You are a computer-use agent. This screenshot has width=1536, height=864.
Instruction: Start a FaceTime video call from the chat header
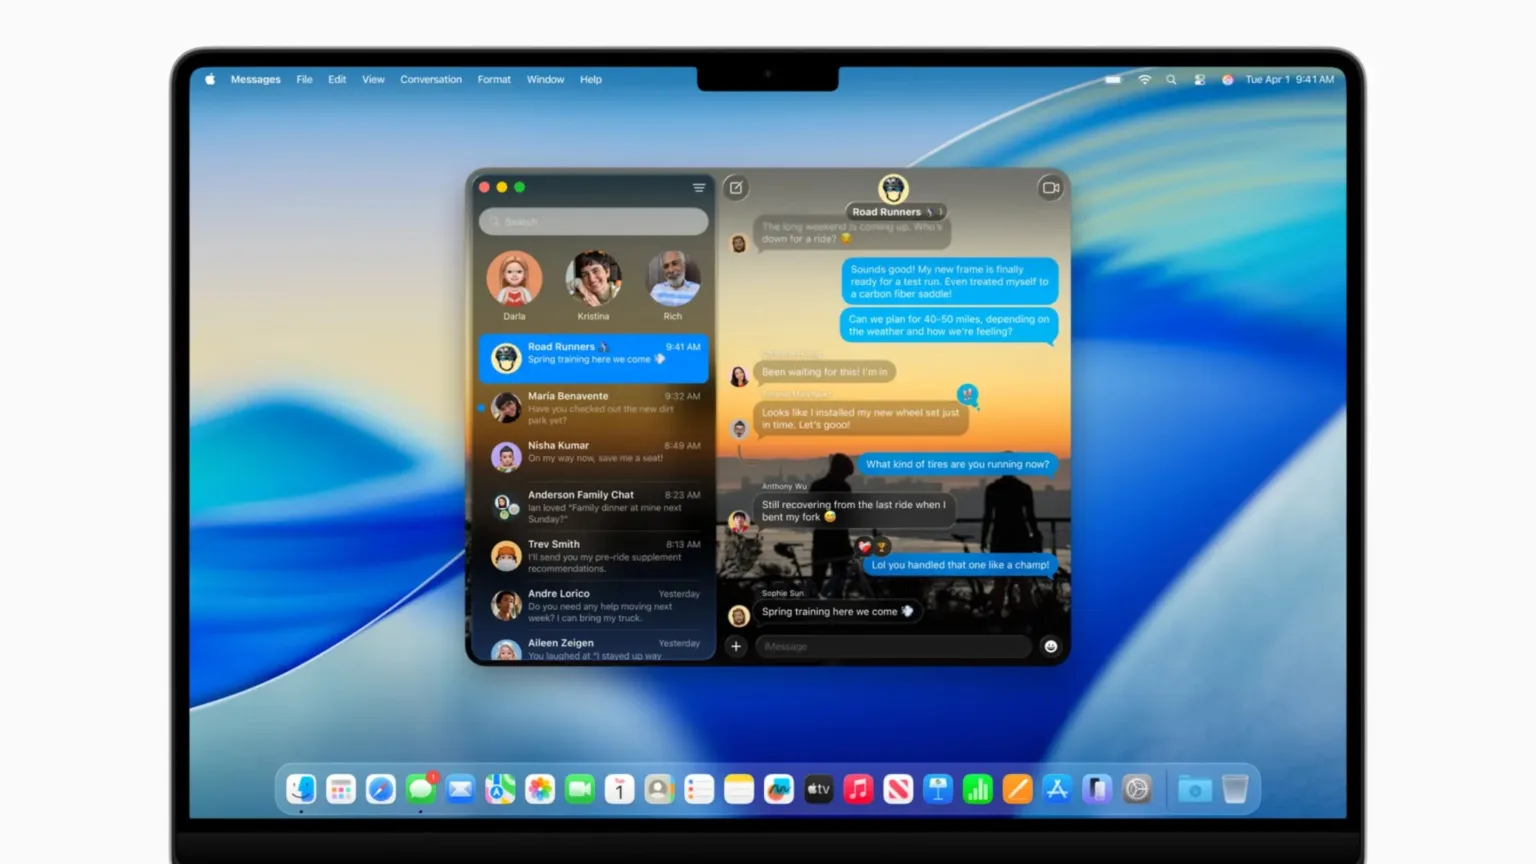point(1049,188)
